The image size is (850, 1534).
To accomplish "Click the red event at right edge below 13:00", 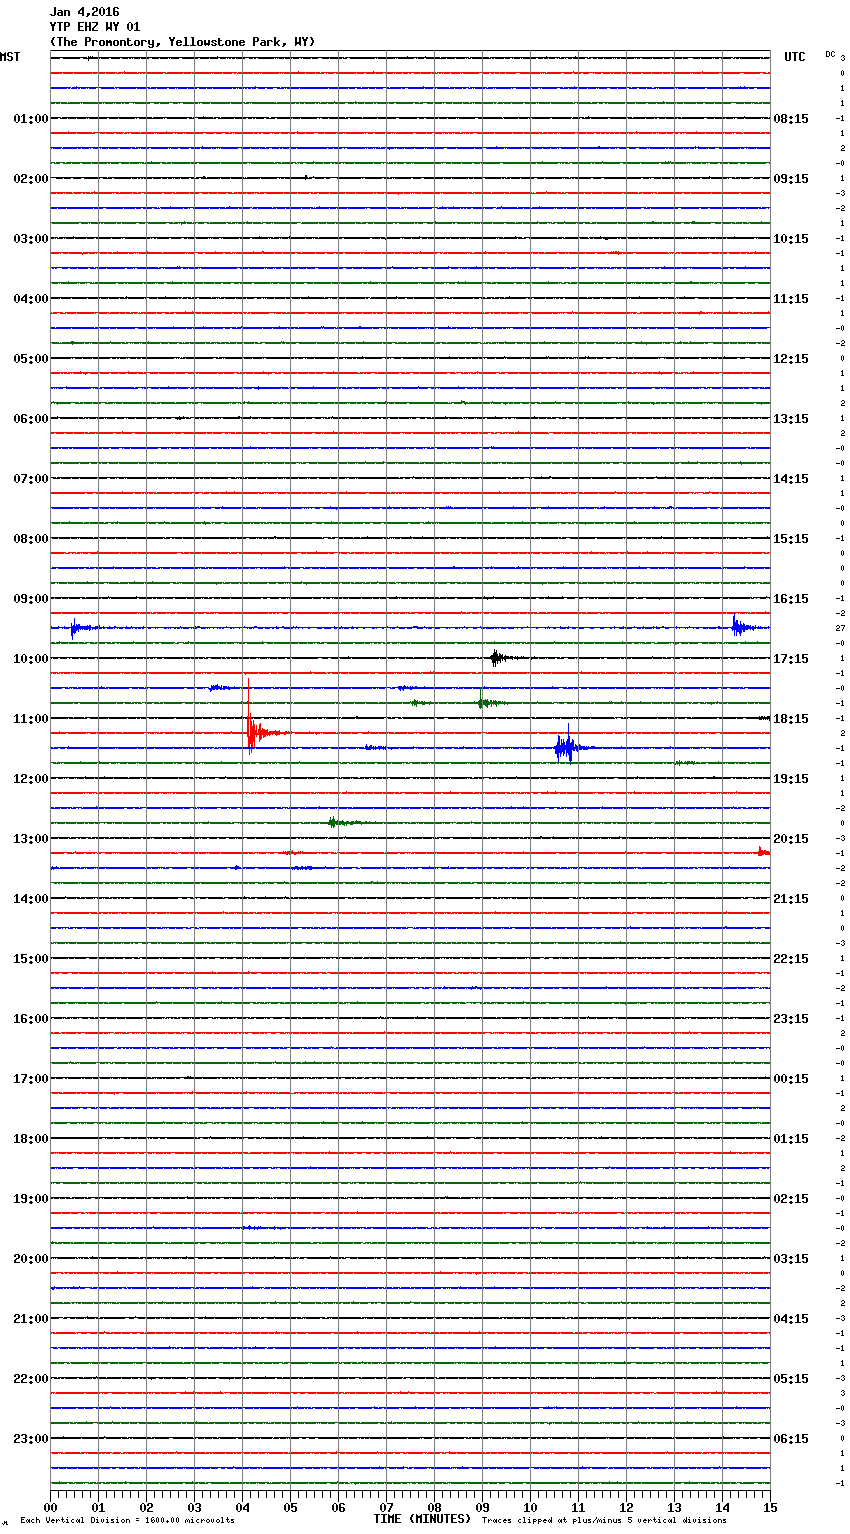I will coord(762,852).
